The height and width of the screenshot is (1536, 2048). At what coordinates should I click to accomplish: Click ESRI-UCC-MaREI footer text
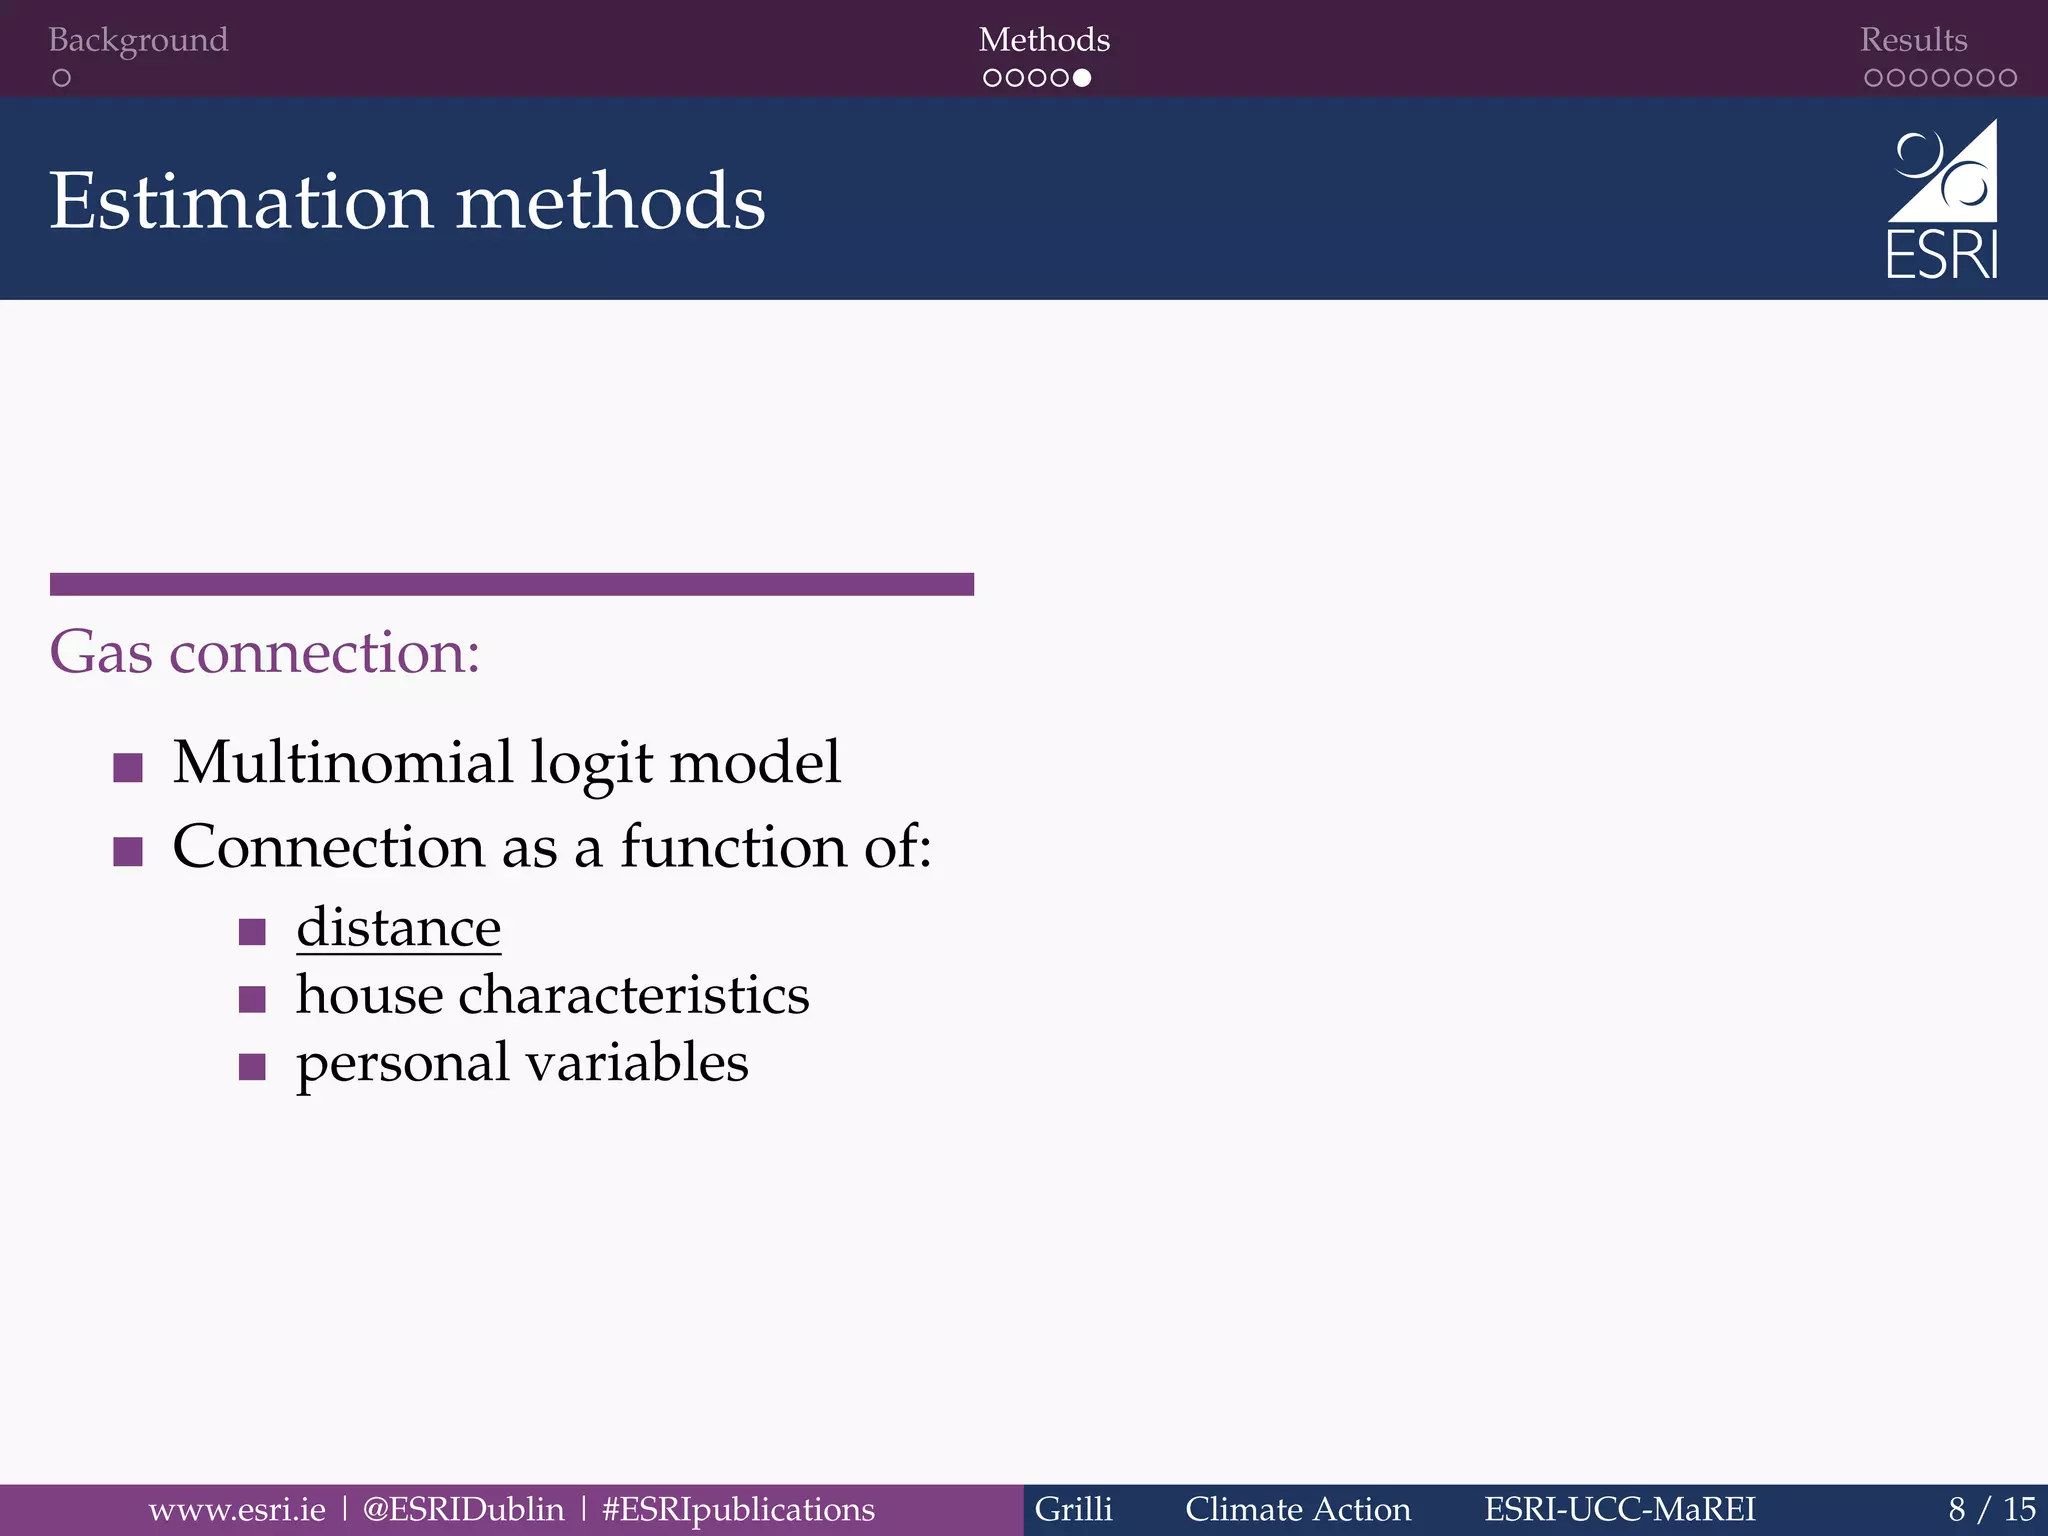click(x=1620, y=1509)
